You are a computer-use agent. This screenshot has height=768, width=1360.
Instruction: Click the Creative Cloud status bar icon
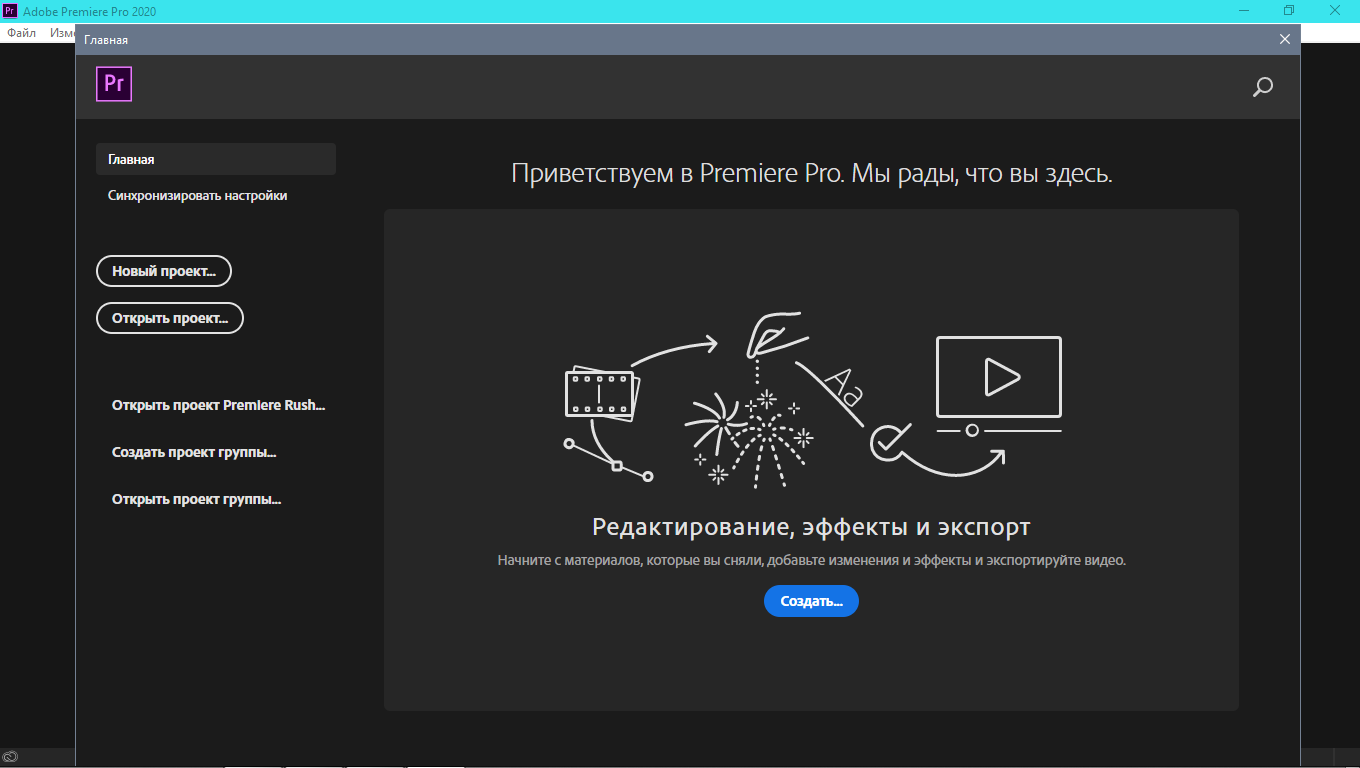coord(10,758)
